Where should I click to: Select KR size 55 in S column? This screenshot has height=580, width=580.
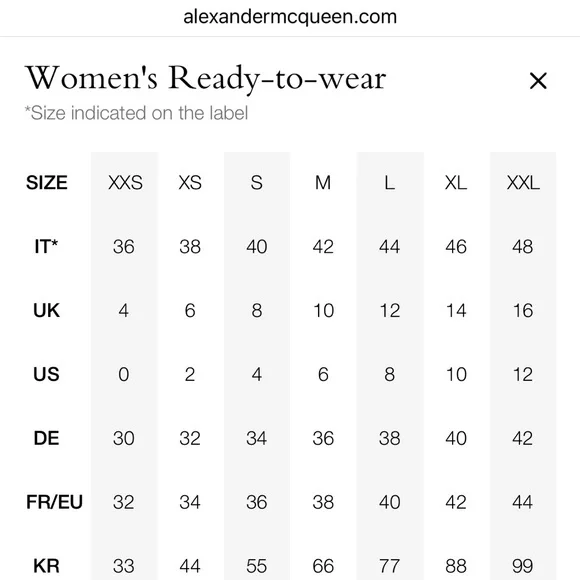pyautogui.click(x=257, y=566)
